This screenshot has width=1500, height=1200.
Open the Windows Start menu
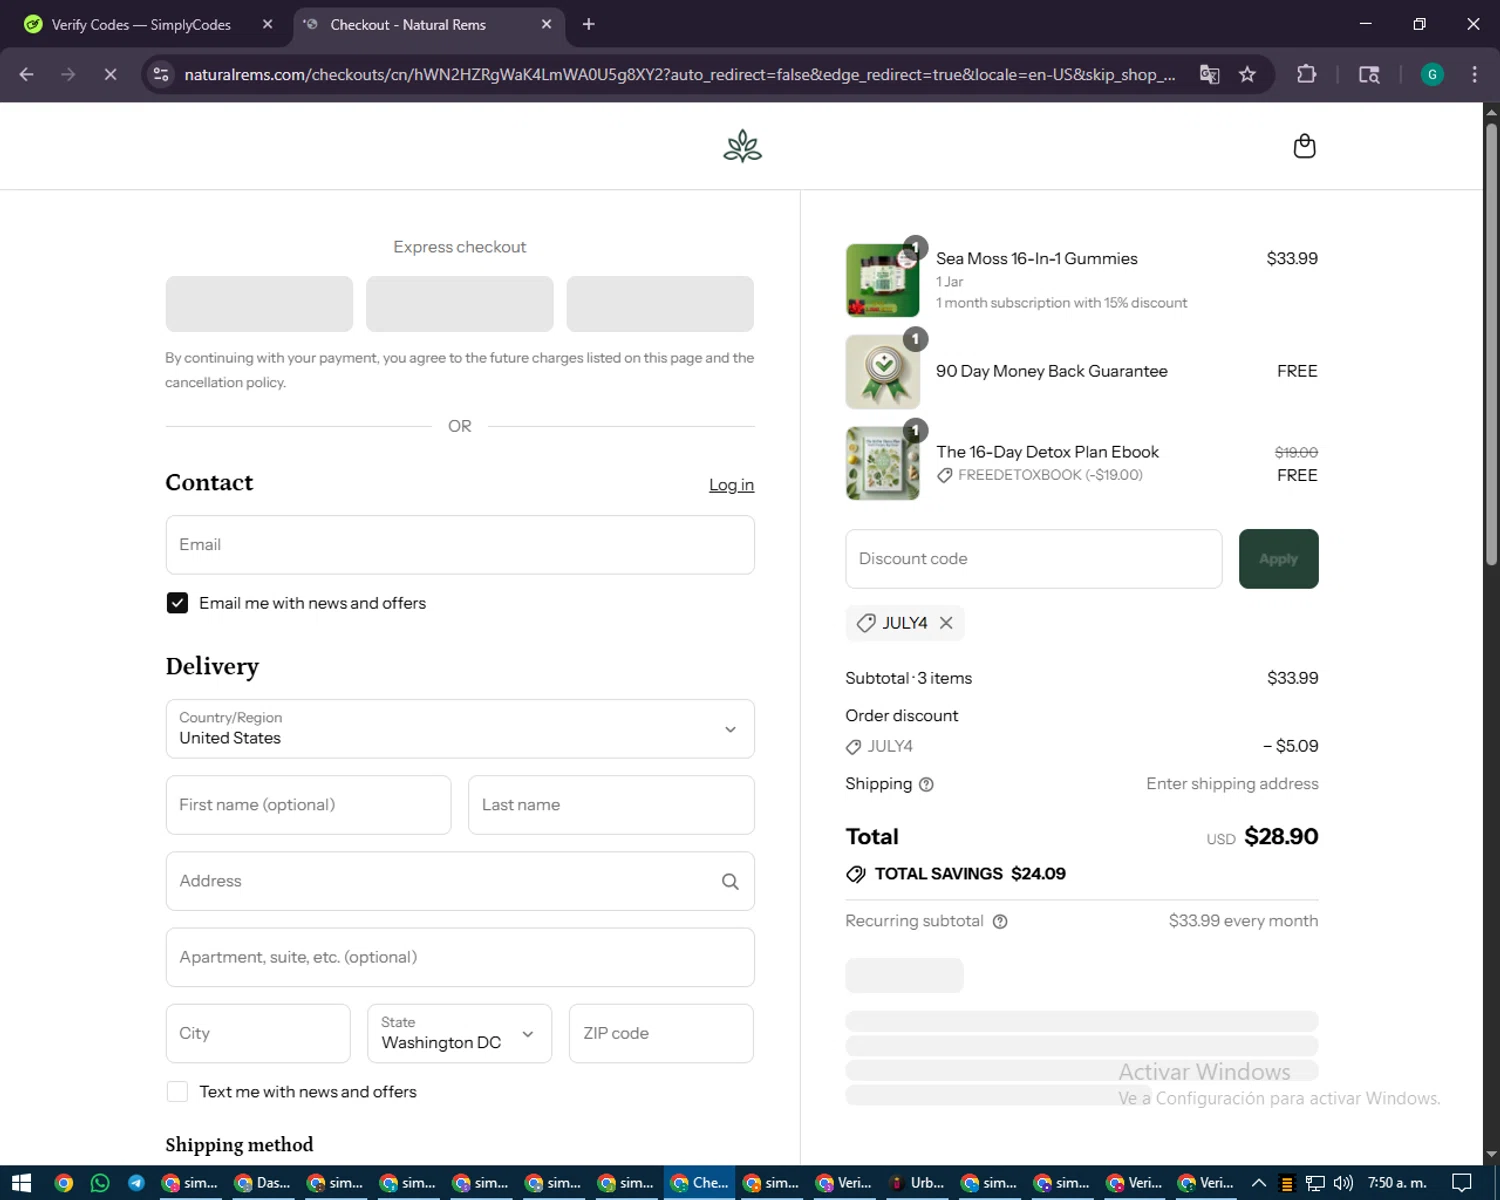point(22,1183)
